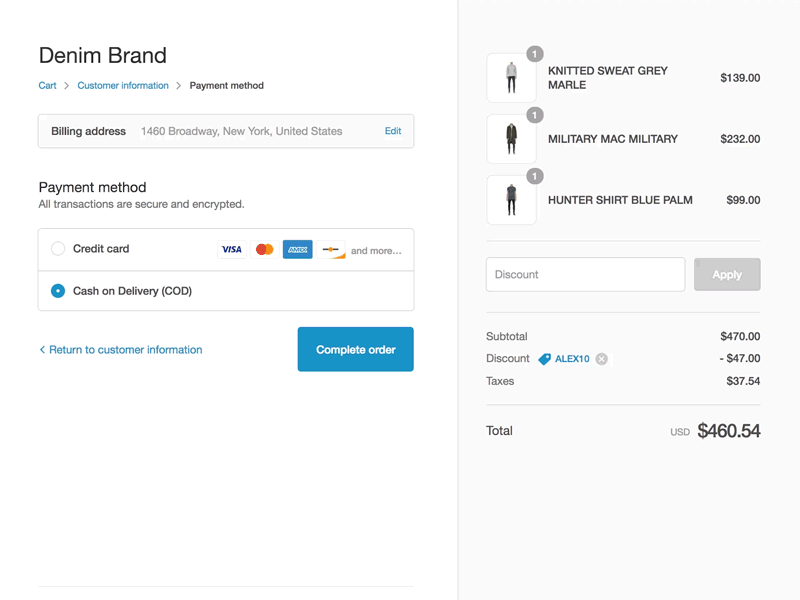Click the Payment method breadcrumb step
Image resolution: width=800 pixels, height=600 pixels.
(x=227, y=85)
